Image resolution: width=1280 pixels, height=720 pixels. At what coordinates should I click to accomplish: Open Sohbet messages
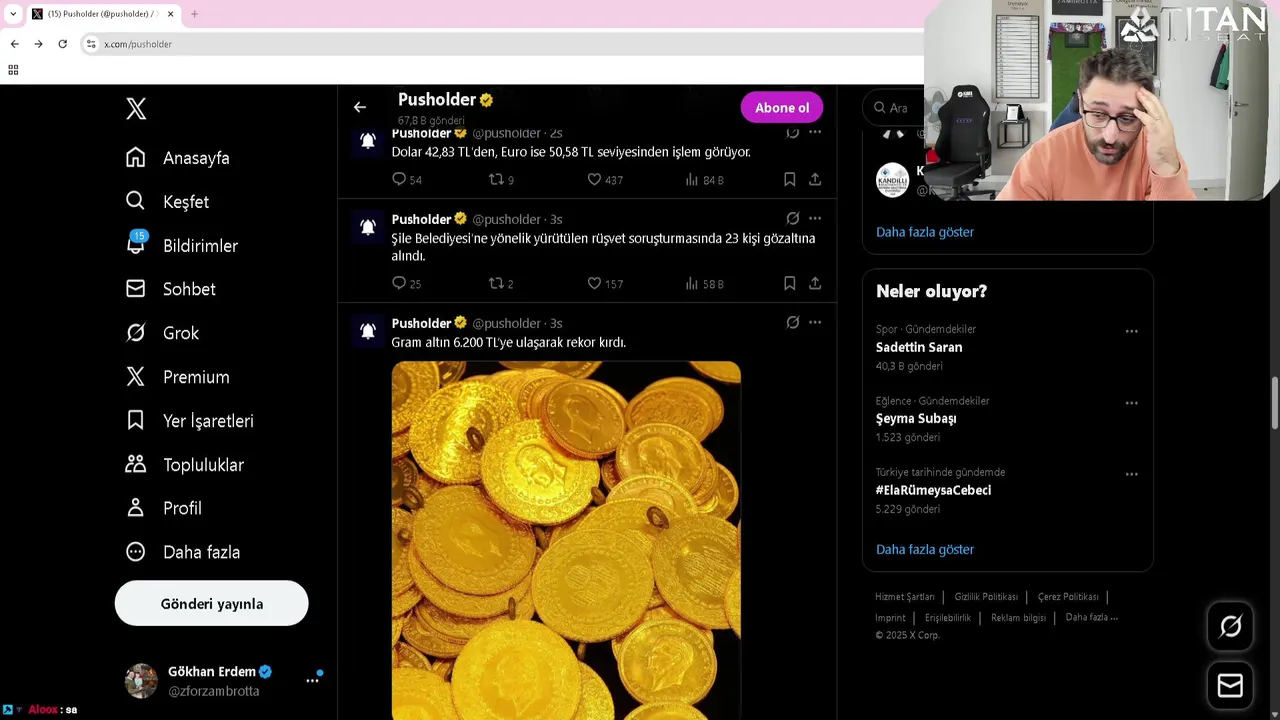171,289
